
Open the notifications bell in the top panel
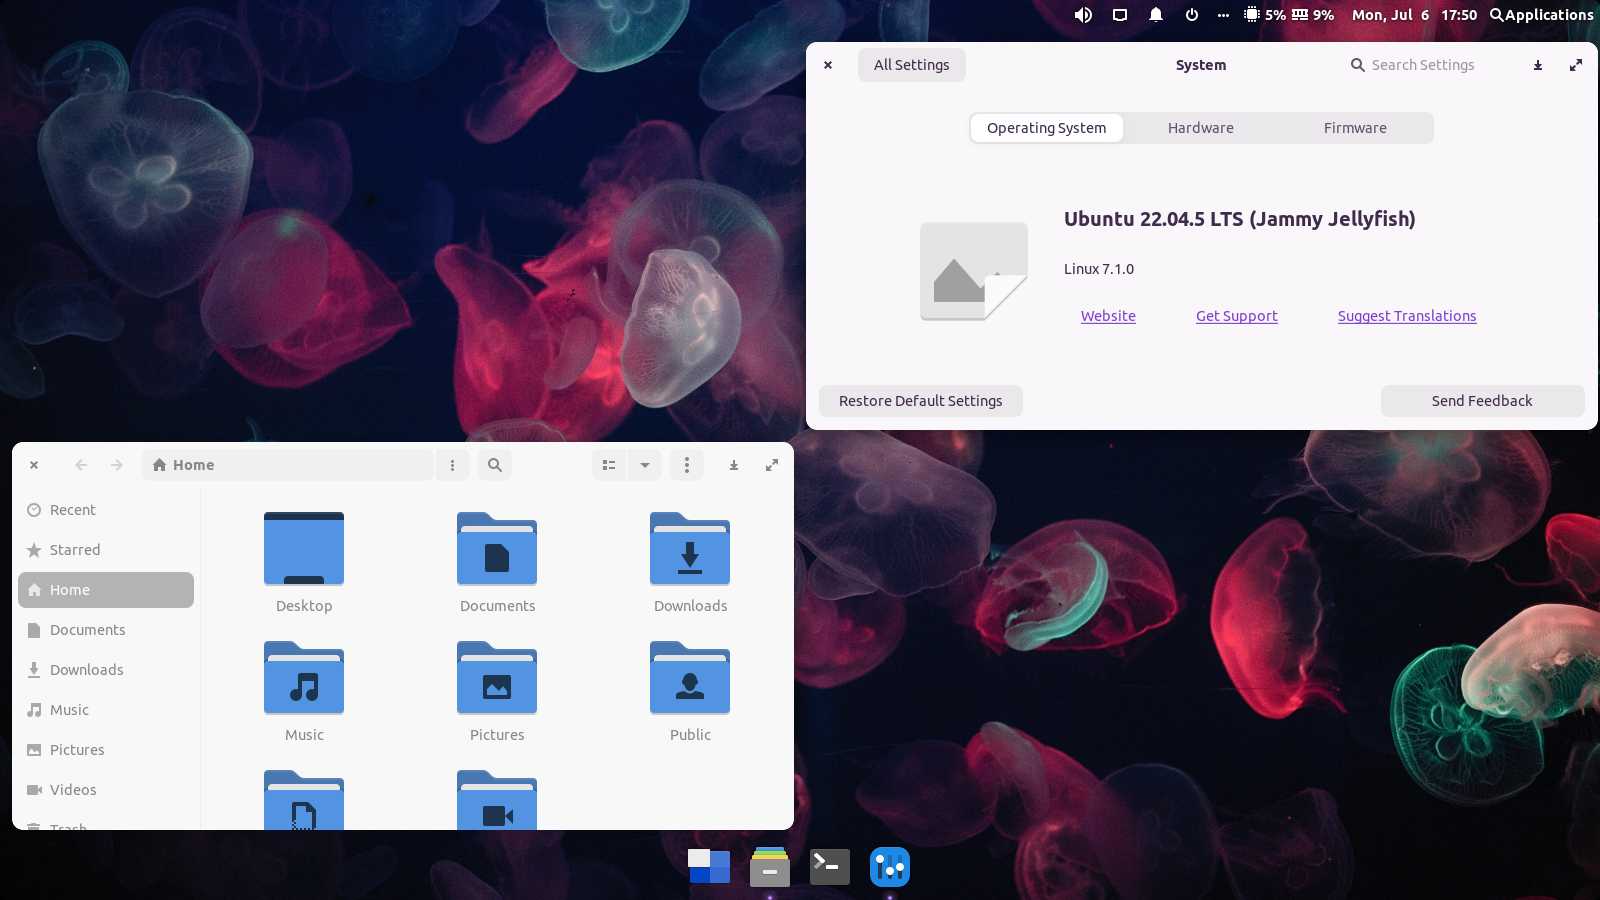pos(1156,15)
